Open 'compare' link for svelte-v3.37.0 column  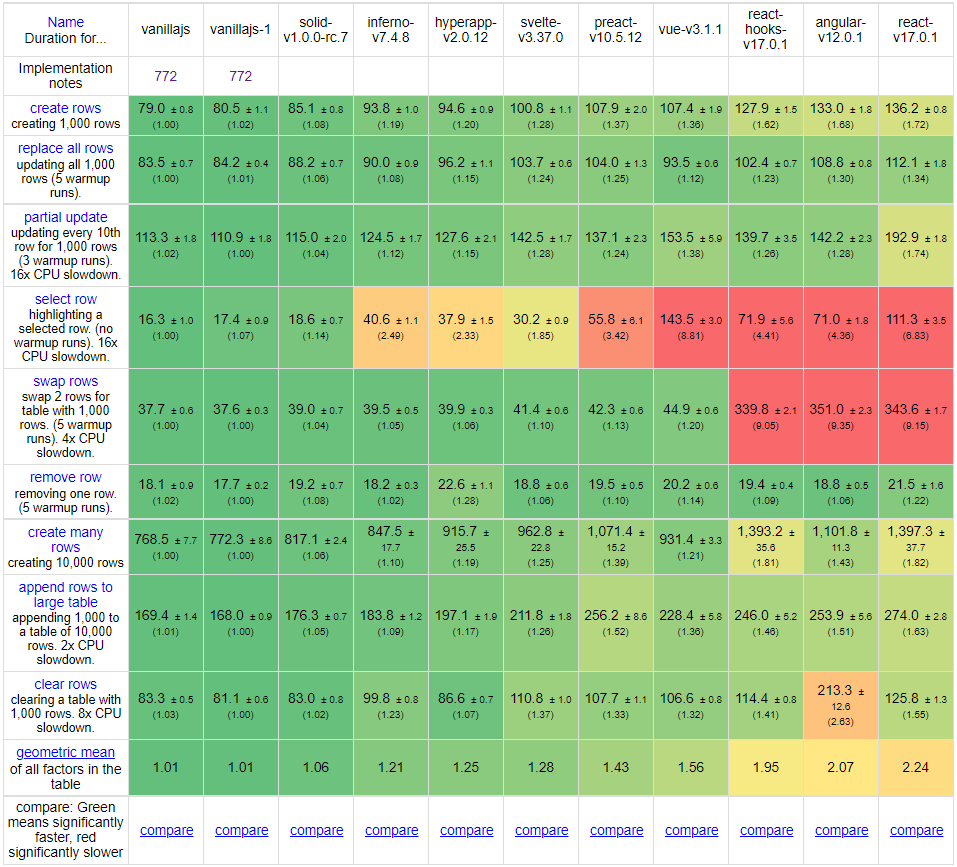tap(541, 830)
